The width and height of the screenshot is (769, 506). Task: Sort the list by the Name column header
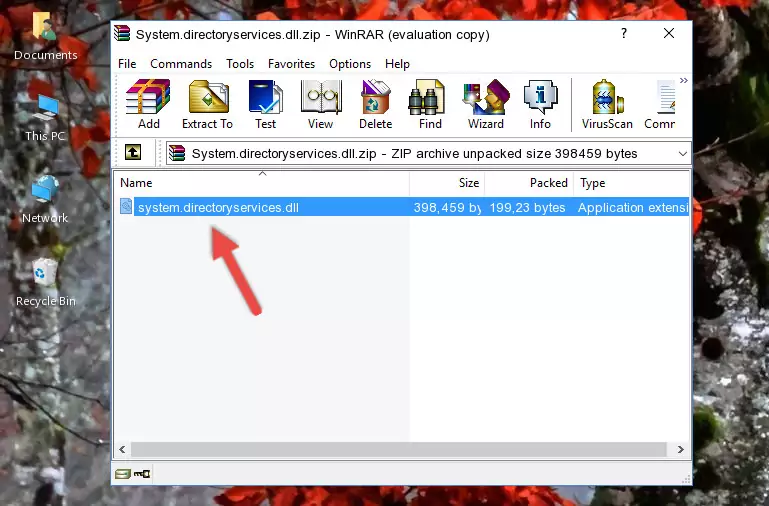[x=262, y=183]
